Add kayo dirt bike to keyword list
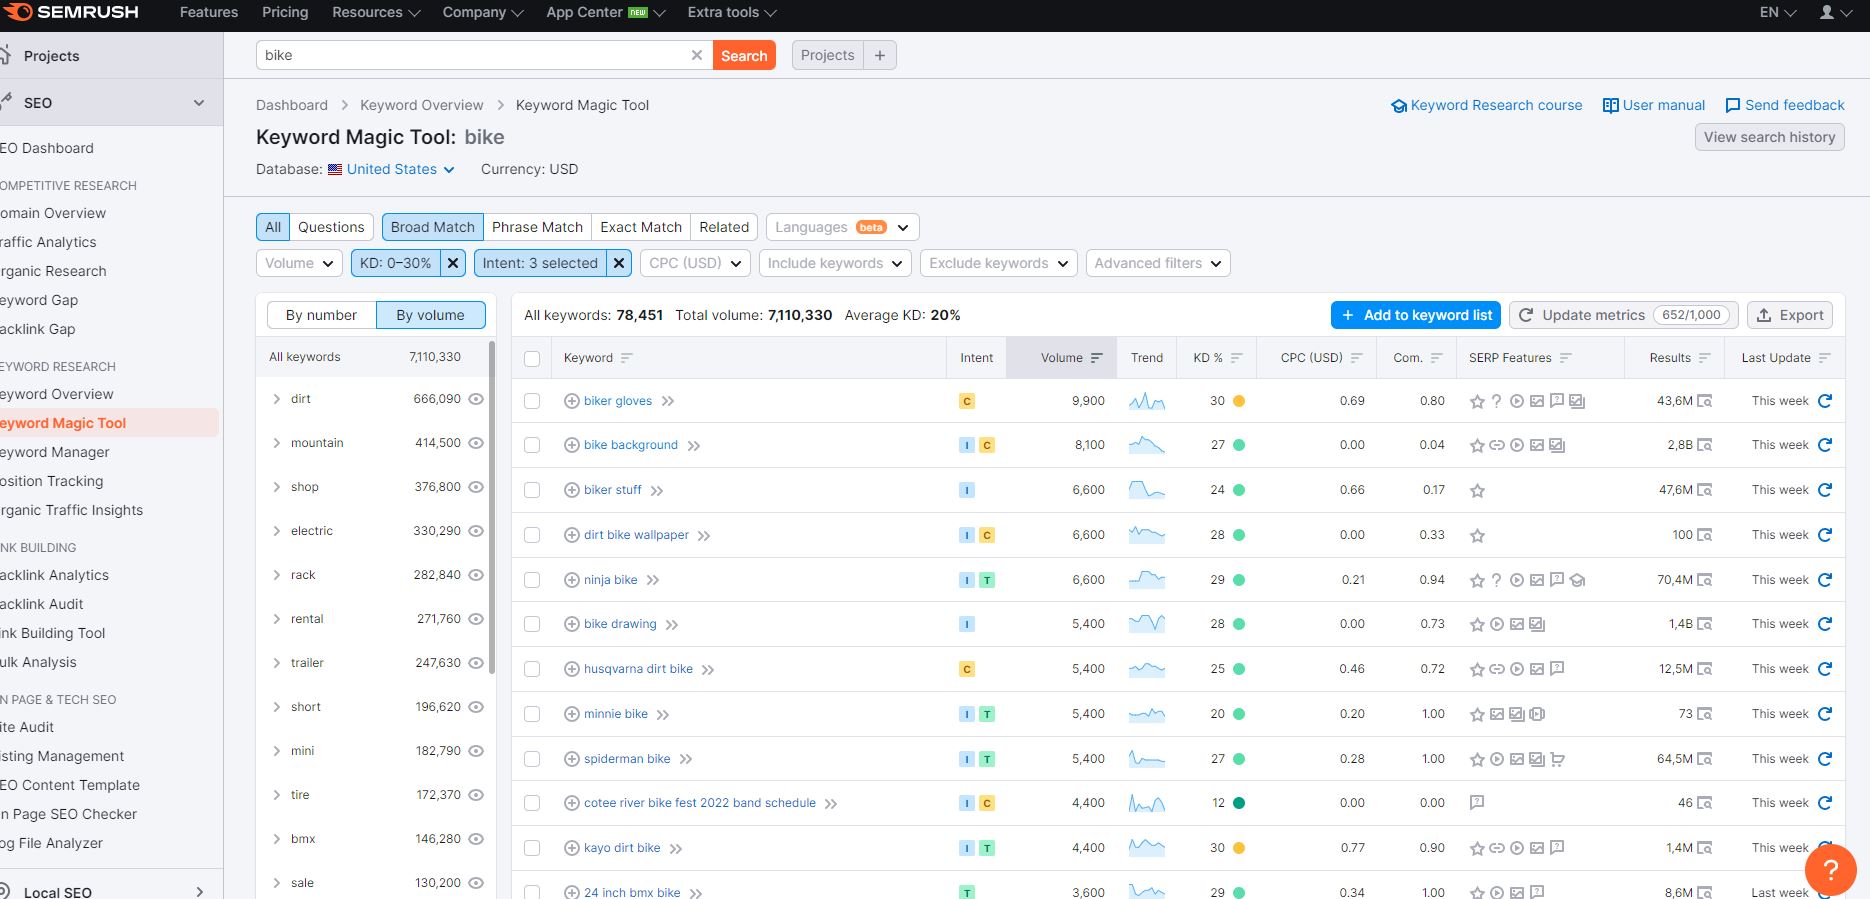This screenshot has height=899, width=1870. point(572,848)
